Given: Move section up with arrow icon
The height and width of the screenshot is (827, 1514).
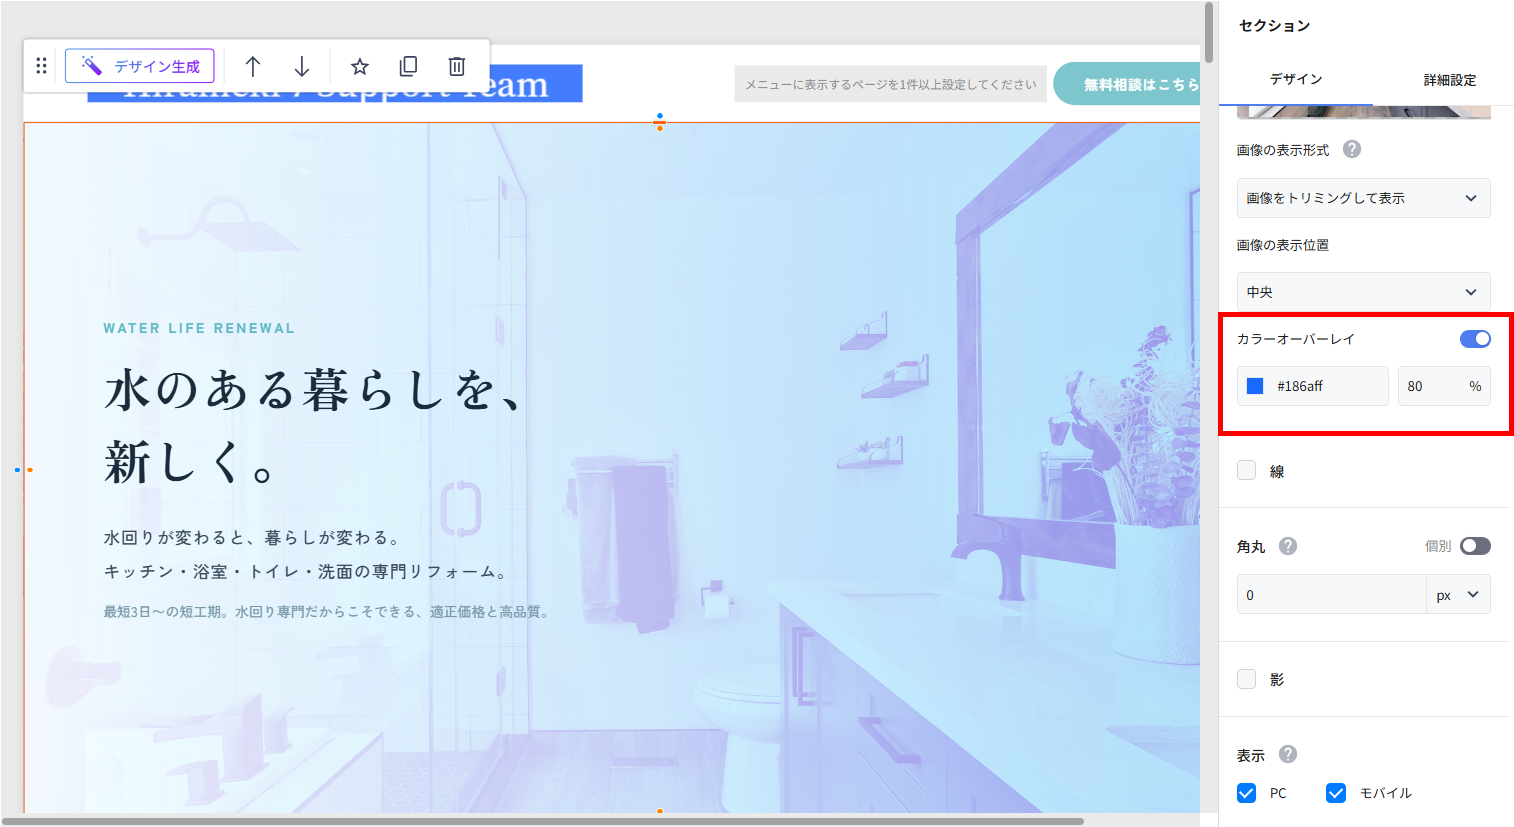Looking at the screenshot, I should click(x=253, y=67).
